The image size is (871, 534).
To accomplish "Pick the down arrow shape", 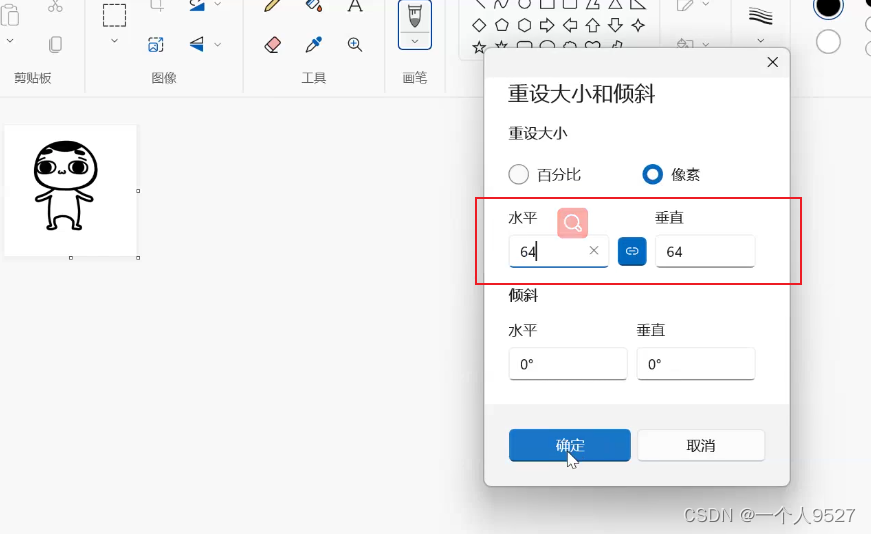I will [x=615, y=25].
